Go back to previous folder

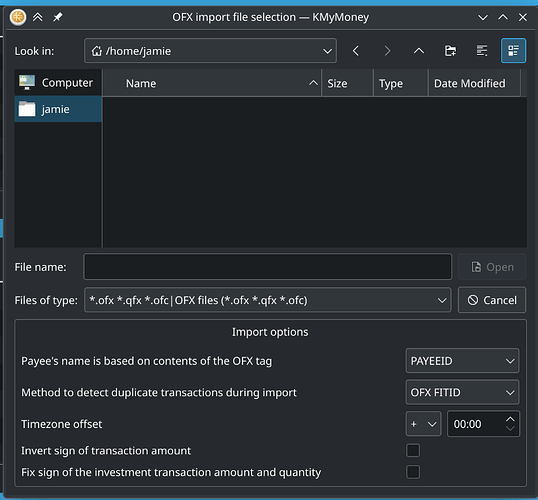(356, 51)
